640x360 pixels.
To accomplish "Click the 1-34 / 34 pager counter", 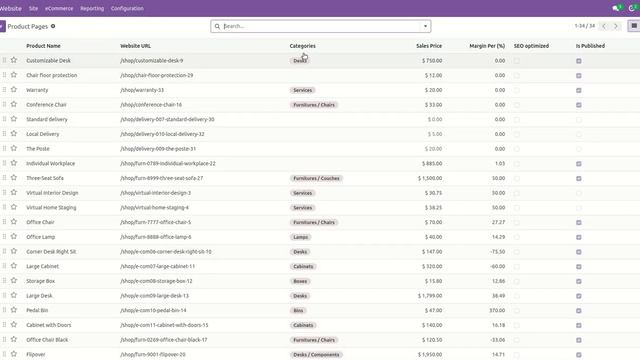I will pos(585,26).
